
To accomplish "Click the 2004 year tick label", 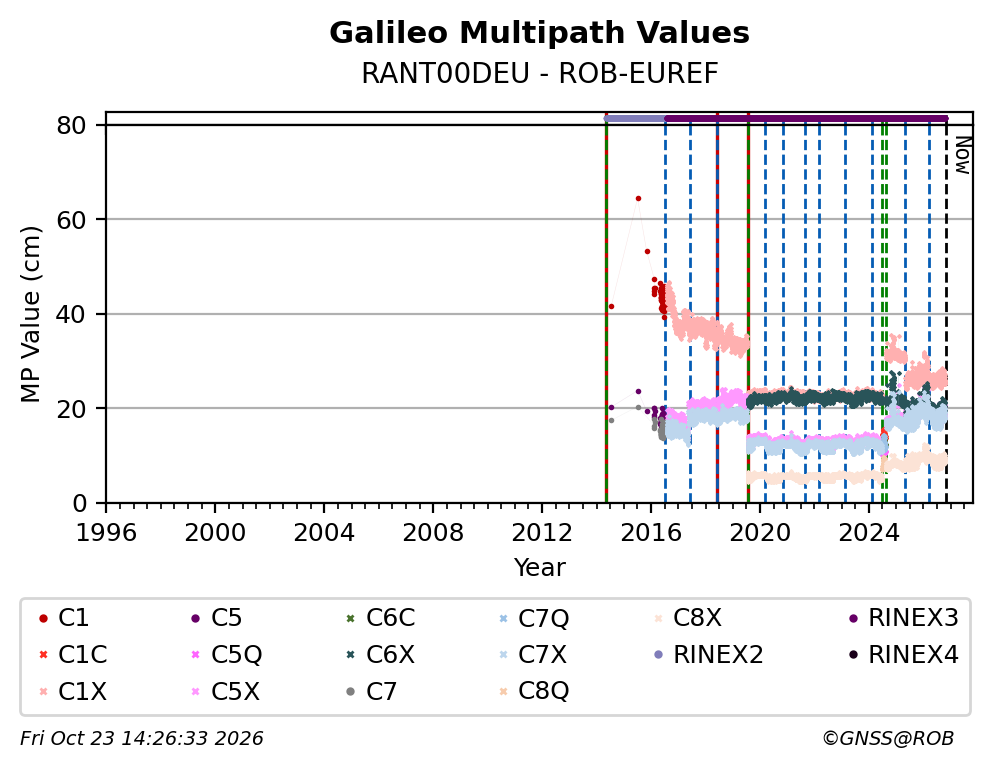I will (324, 532).
